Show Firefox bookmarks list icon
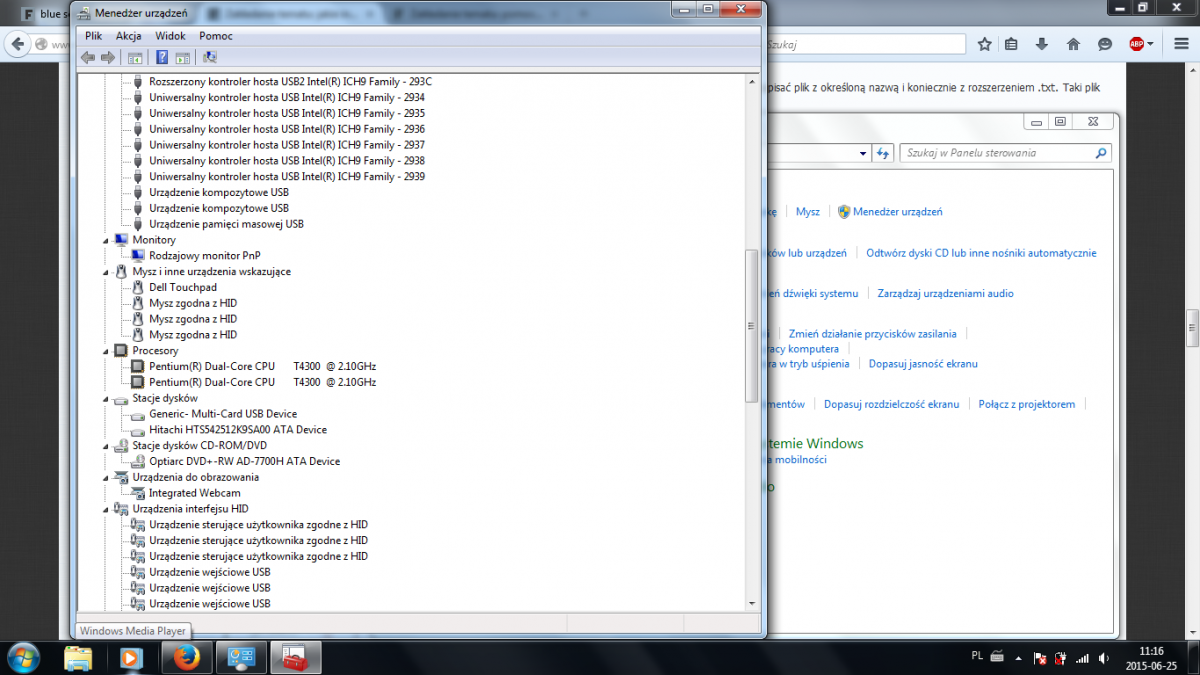This screenshot has width=1200, height=675. [1011, 44]
